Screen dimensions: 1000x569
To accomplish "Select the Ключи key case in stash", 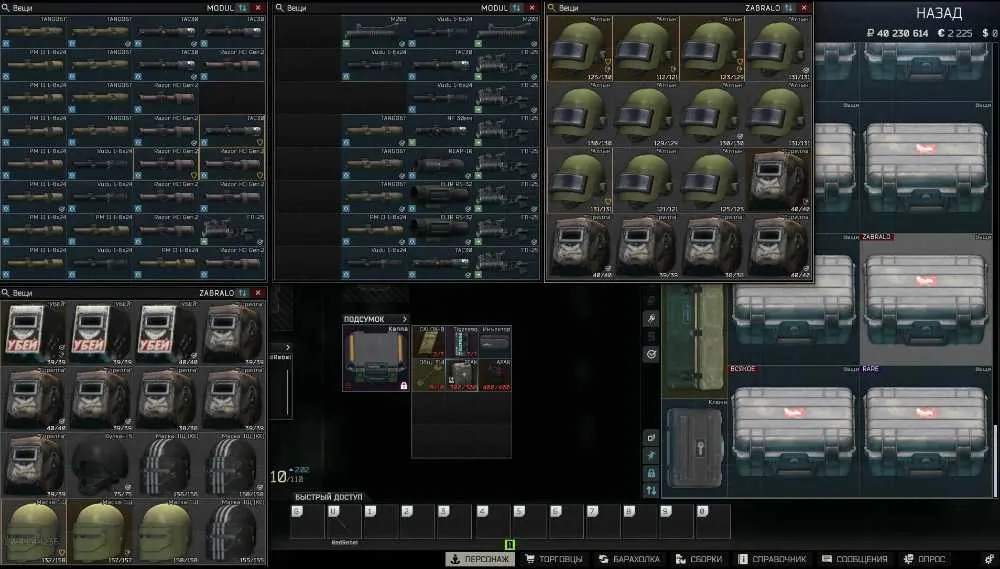I will click(695, 448).
